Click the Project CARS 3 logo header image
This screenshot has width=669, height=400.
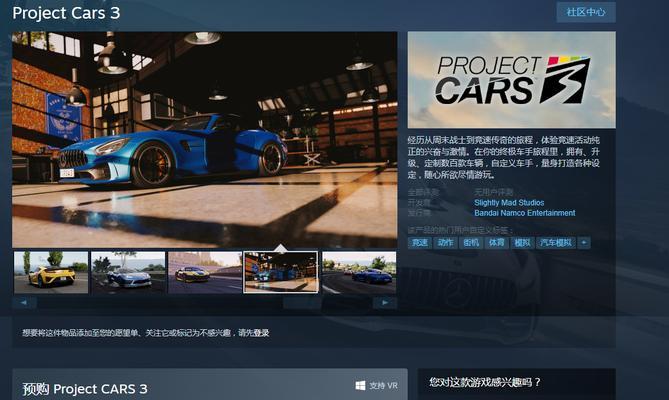[512, 80]
